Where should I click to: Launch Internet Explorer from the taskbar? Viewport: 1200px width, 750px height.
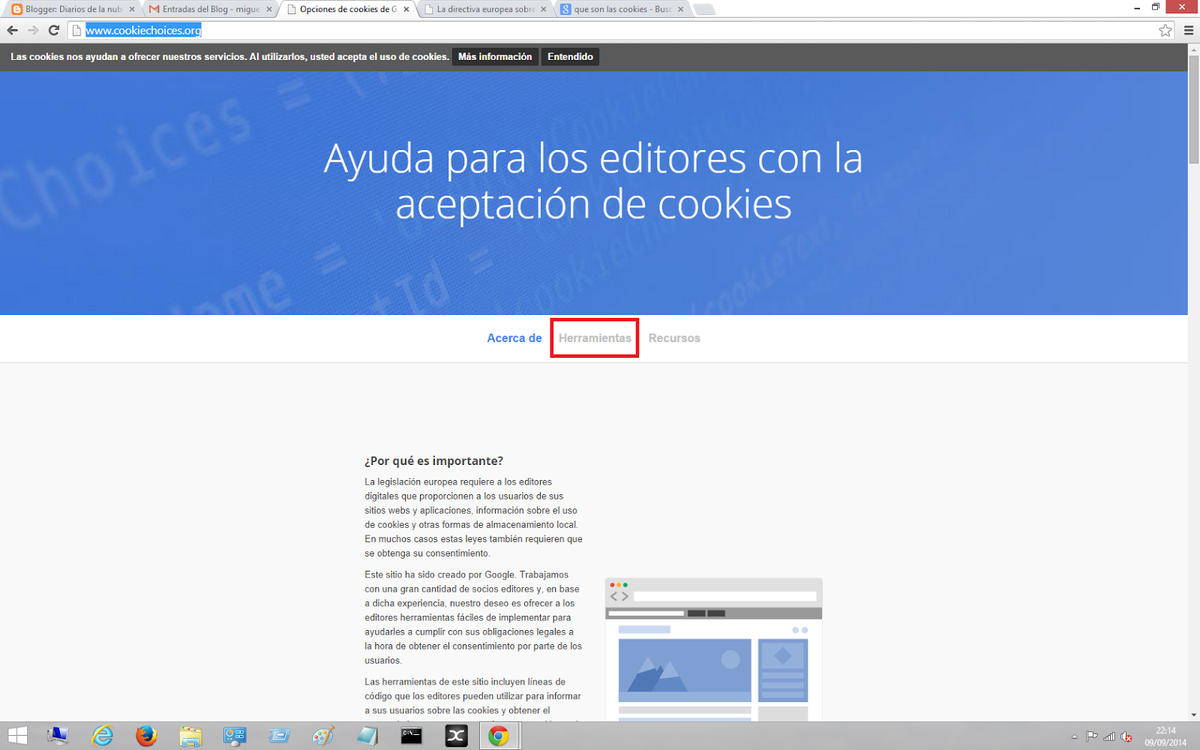click(102, 736)
